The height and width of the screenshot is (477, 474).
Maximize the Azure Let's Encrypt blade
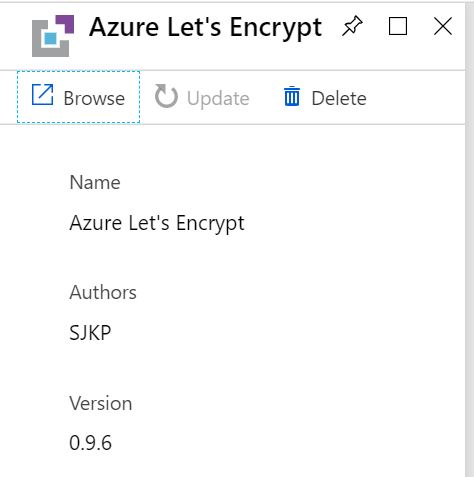click(x=398, y=26)
